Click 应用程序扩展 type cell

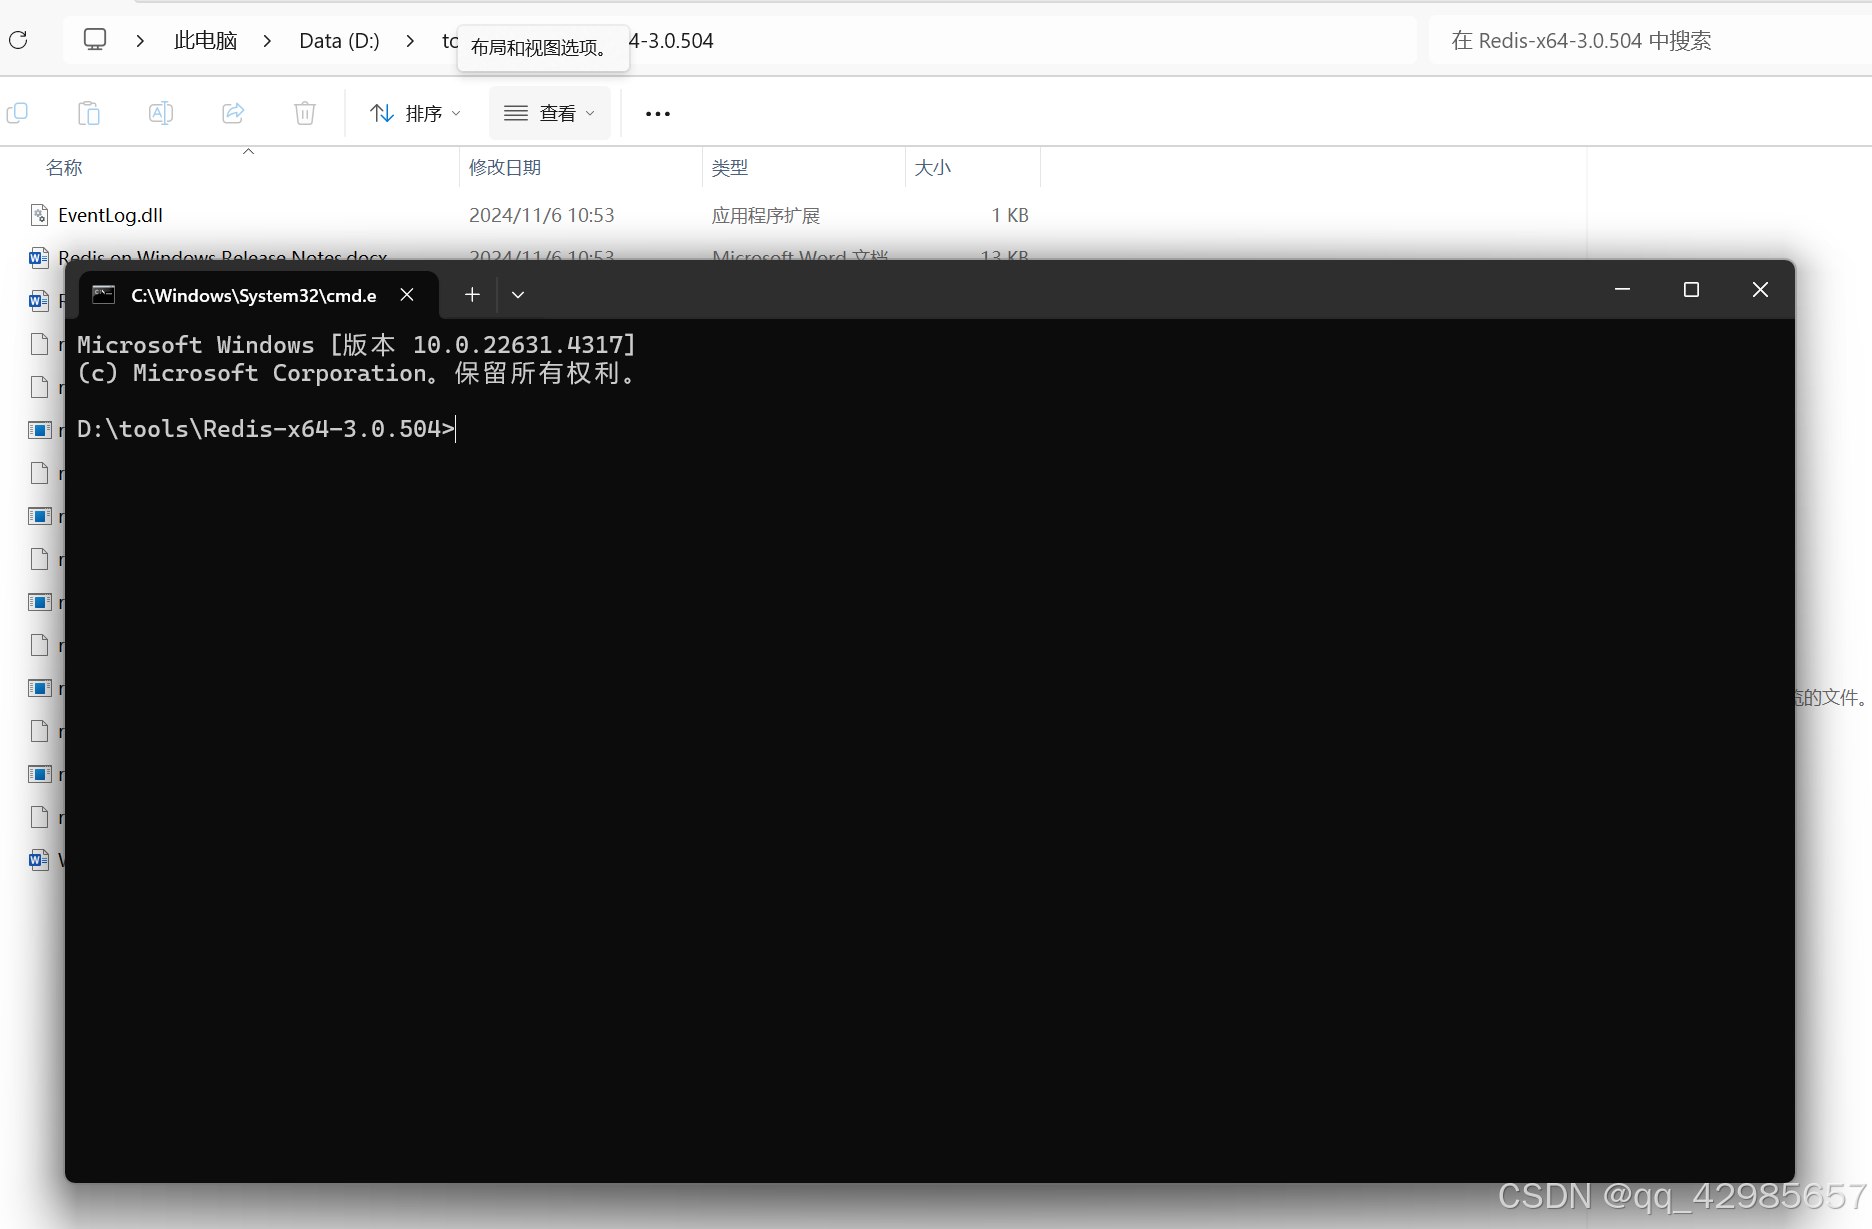pyautogui.click(x=766, y=215)
